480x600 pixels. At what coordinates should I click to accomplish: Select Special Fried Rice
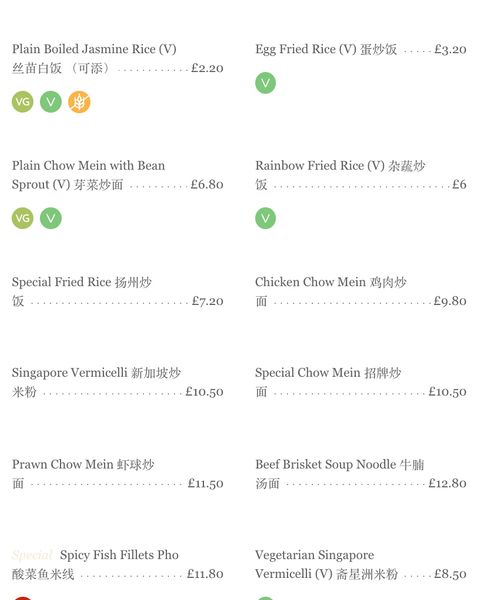[118, 291]
